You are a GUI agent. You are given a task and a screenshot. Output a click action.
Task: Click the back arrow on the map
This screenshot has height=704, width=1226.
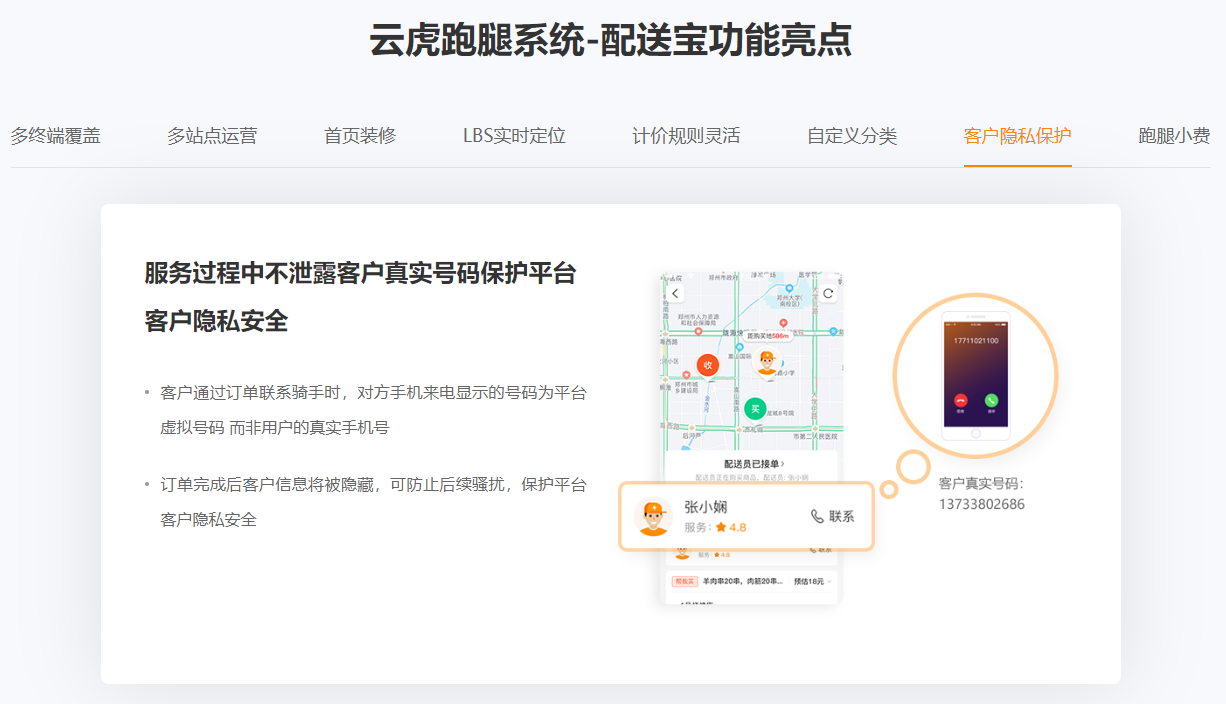676,293
